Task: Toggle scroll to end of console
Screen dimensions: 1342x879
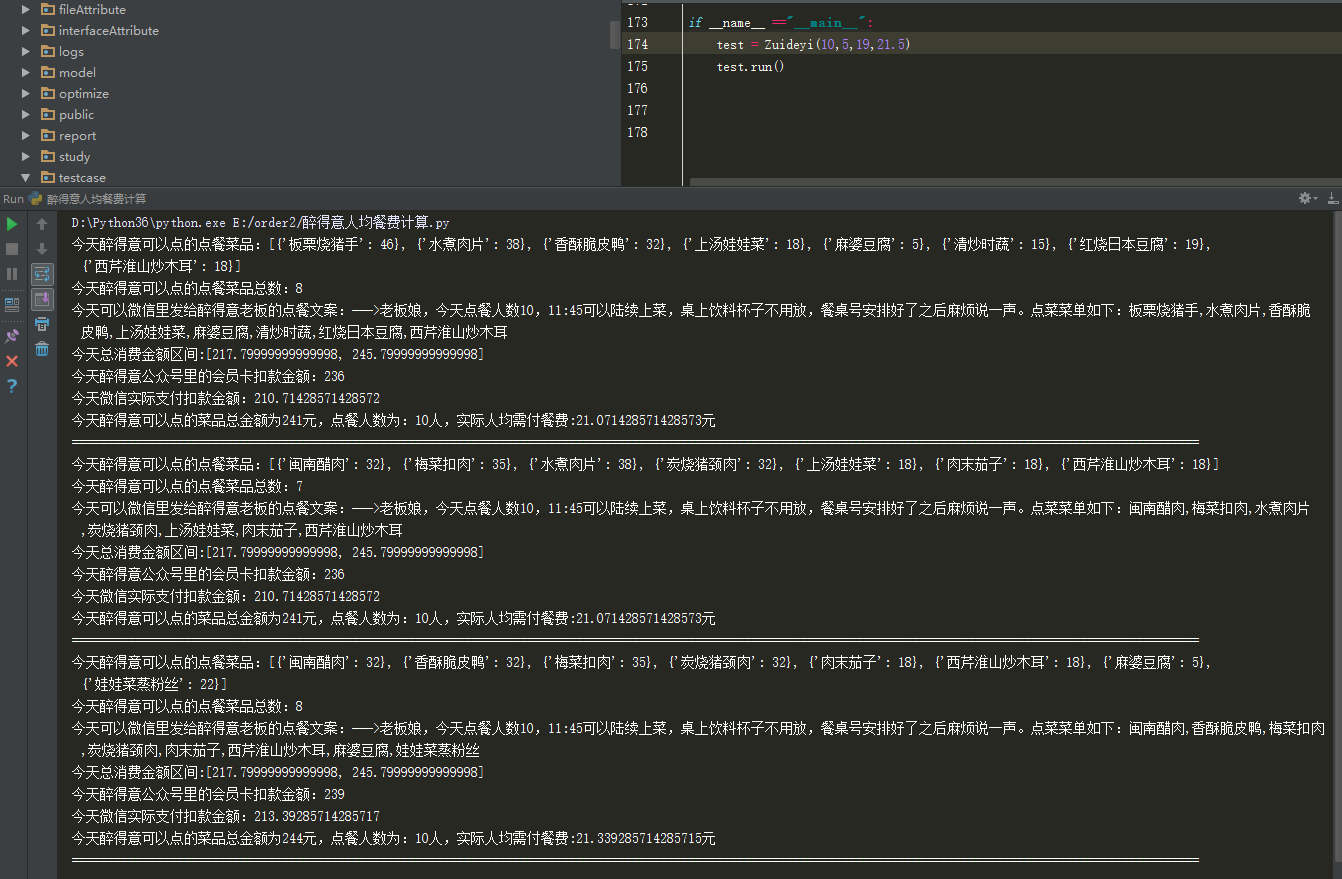Action: coord(42,298)
